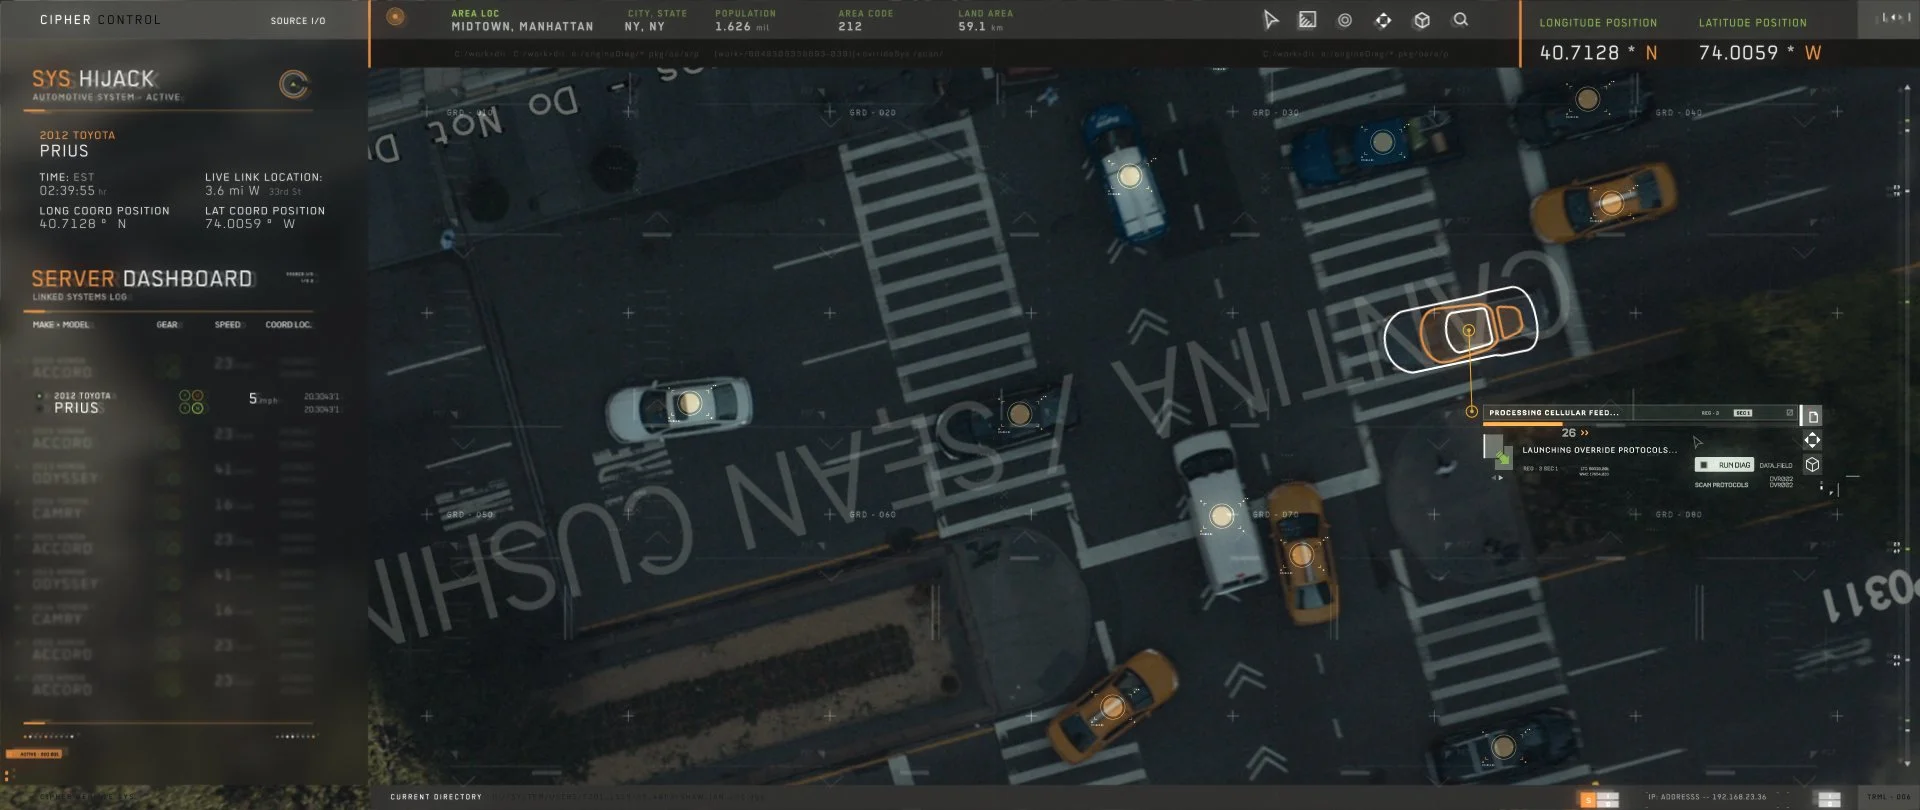Screen dimensions: 1920x810
Task: Toggle the Prius gear indicator circles
Action: pyautogui.click(x=191, y=402)
